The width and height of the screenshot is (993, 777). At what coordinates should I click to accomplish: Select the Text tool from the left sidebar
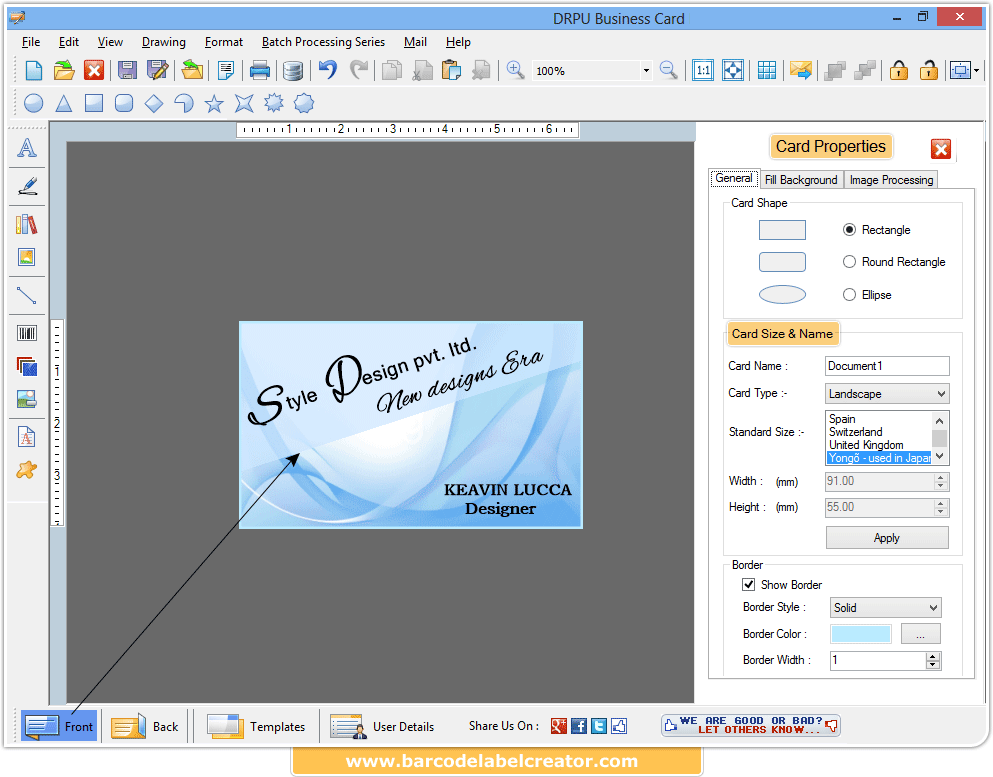point(25,147)
